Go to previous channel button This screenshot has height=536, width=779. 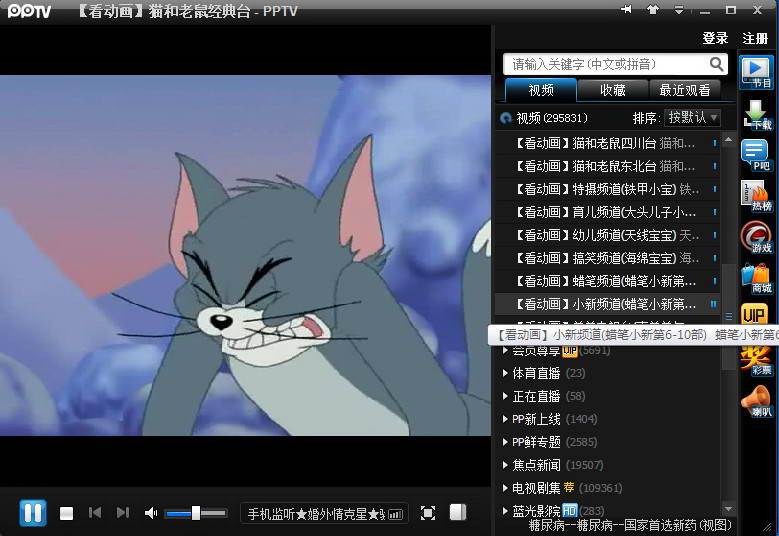tap(95, 512)
